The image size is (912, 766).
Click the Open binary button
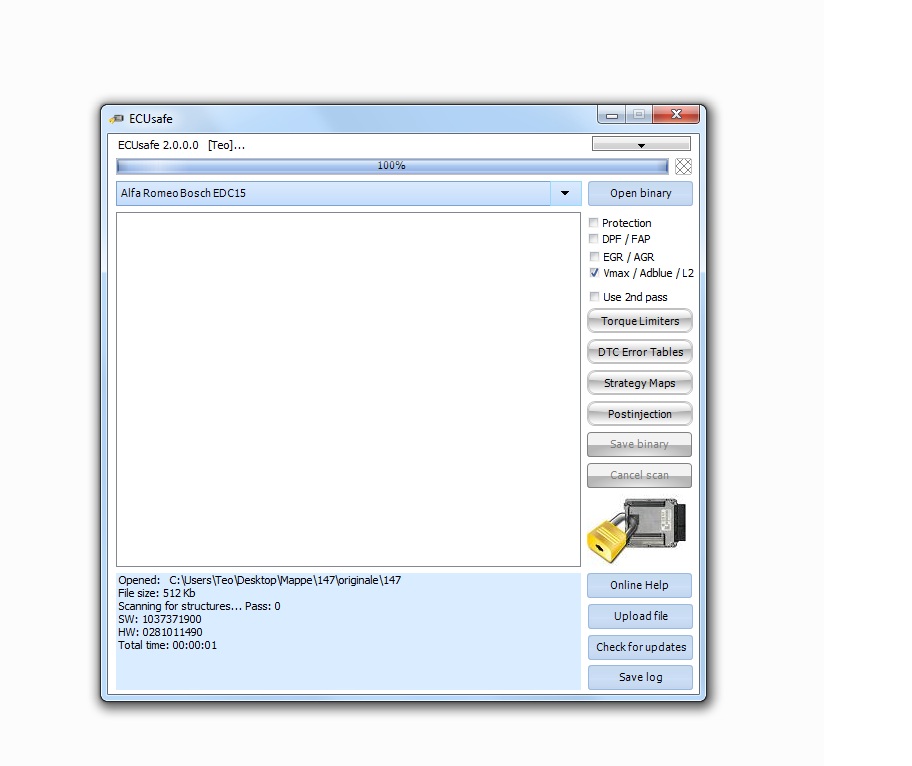point(640,193)
